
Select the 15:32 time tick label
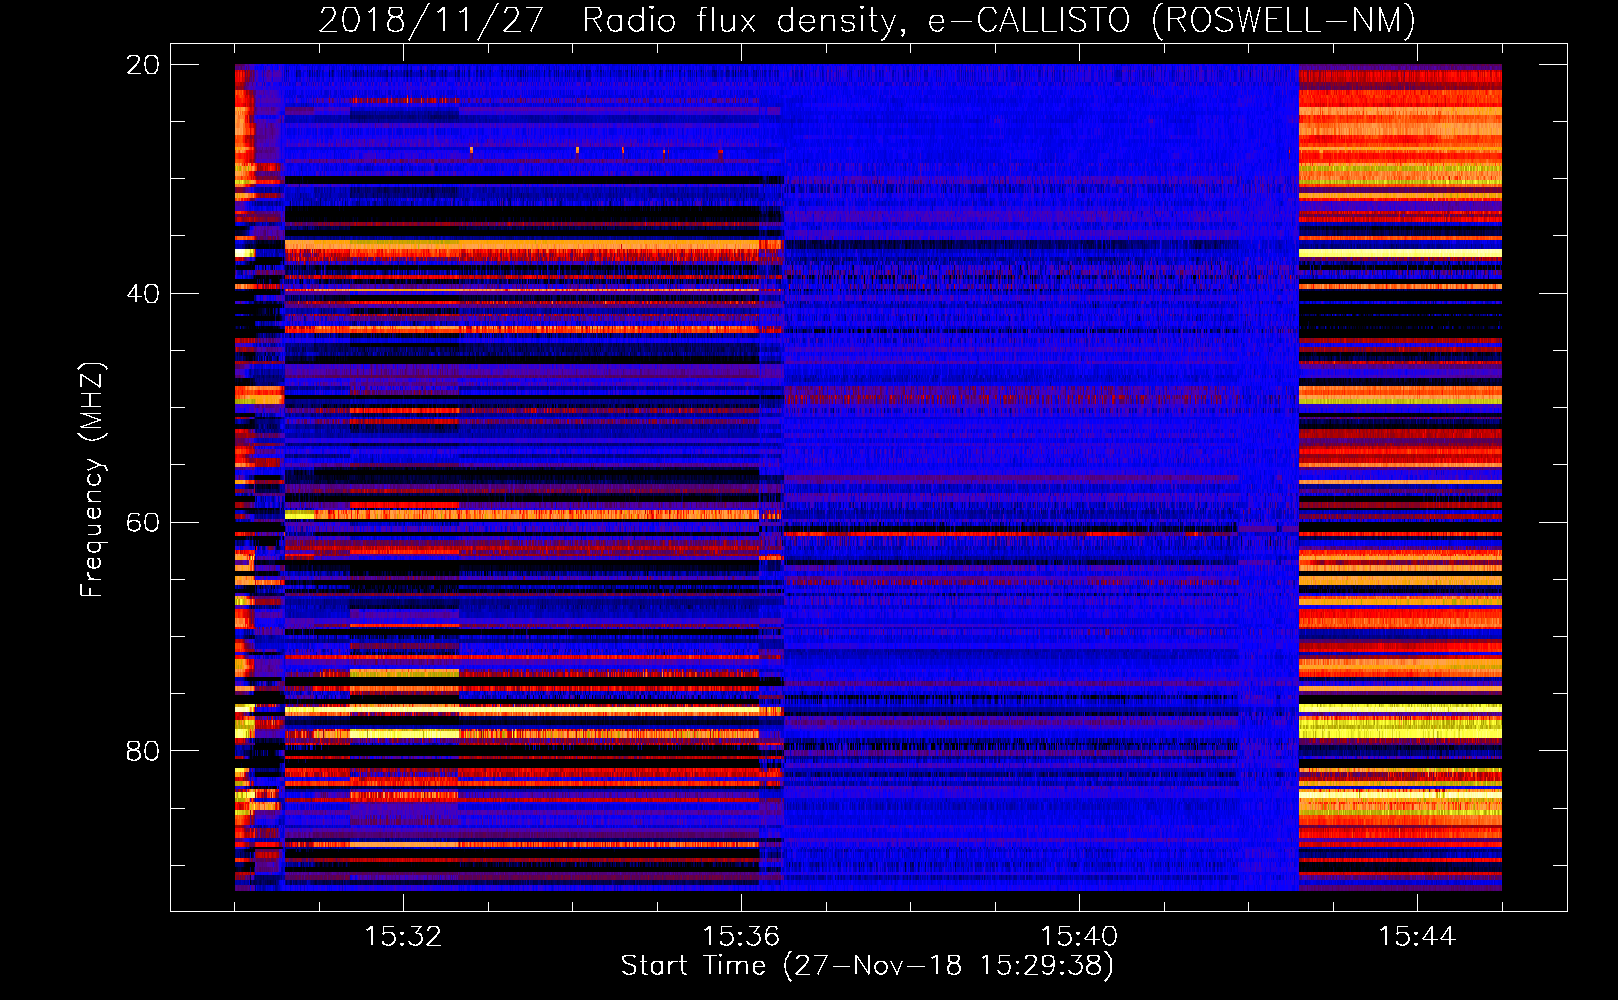click(x=403, y=936)
